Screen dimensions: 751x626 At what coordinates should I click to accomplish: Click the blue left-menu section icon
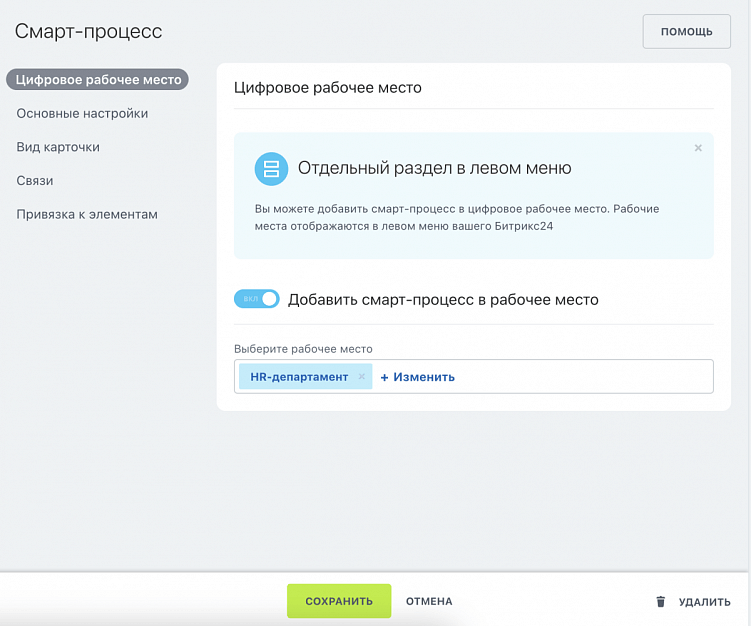click(x=271, y=169)
